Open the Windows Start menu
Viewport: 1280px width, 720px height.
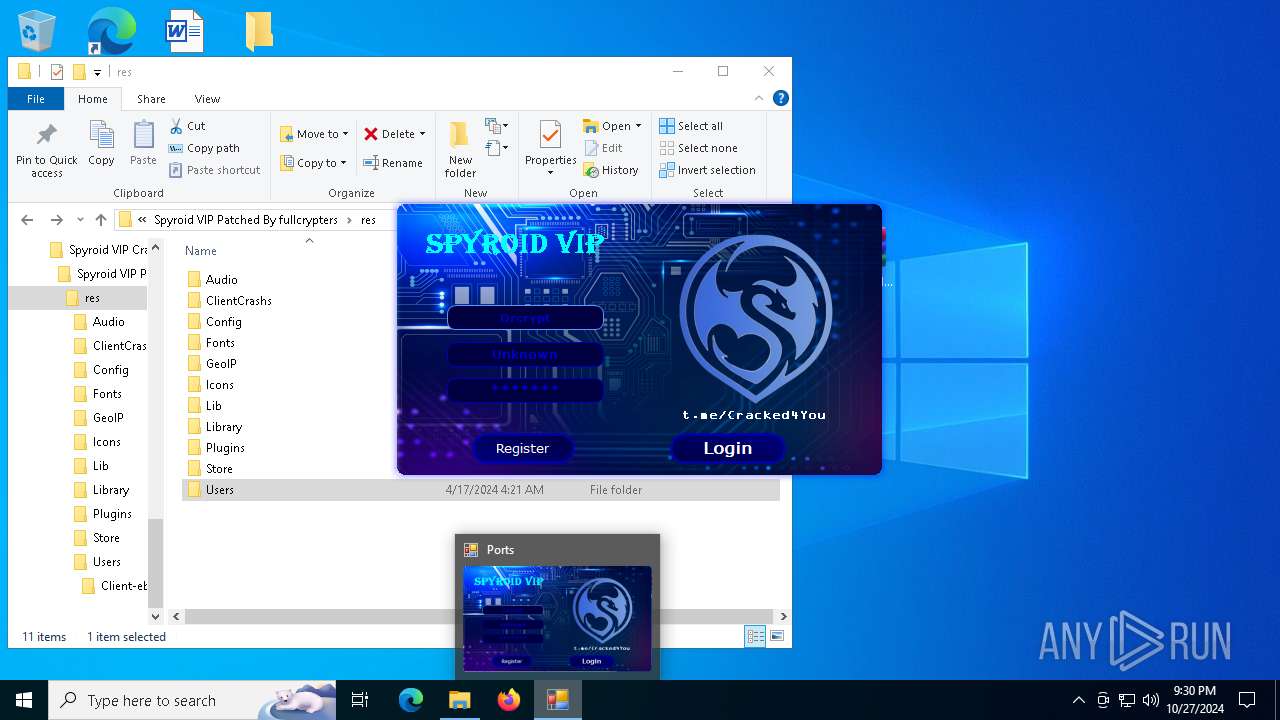coord(24,700)
